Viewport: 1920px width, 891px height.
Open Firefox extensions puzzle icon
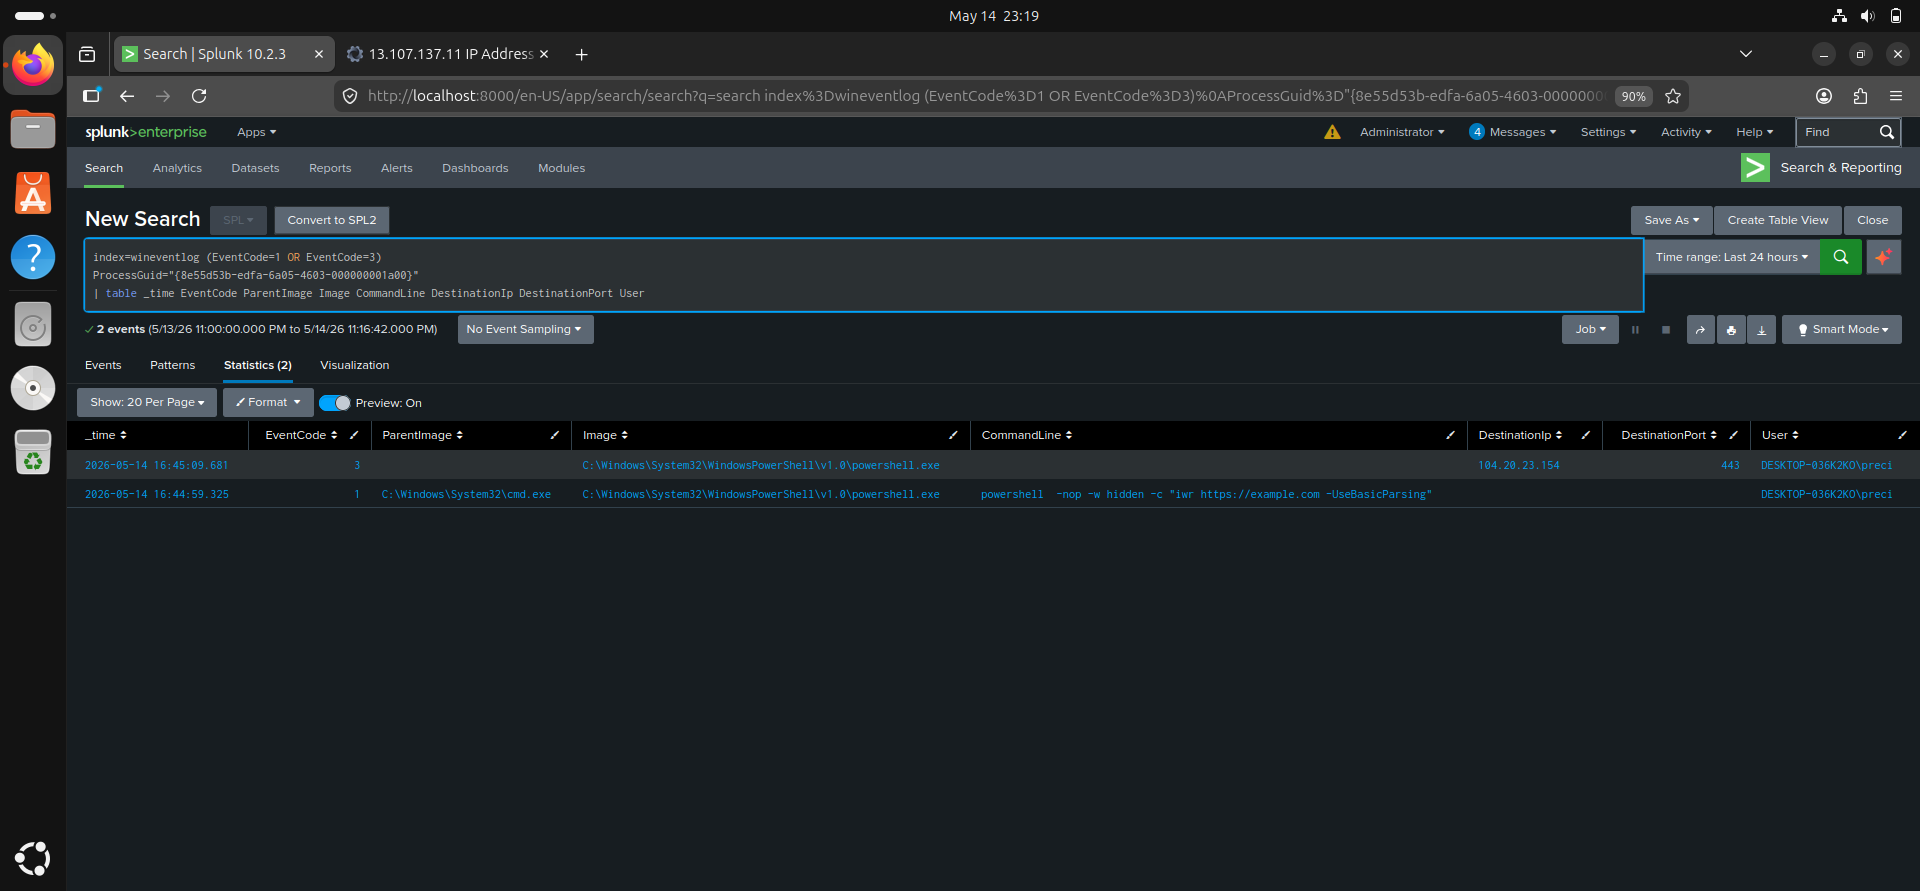pyautogui.click(x=1860, y=96)
